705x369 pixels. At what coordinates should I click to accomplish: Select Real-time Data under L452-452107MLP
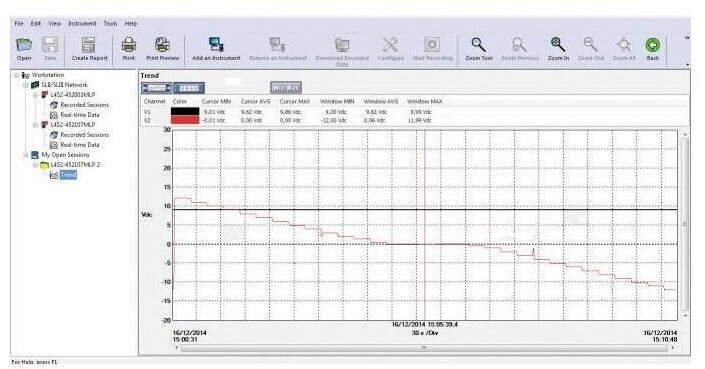click(x=80, y=145)
